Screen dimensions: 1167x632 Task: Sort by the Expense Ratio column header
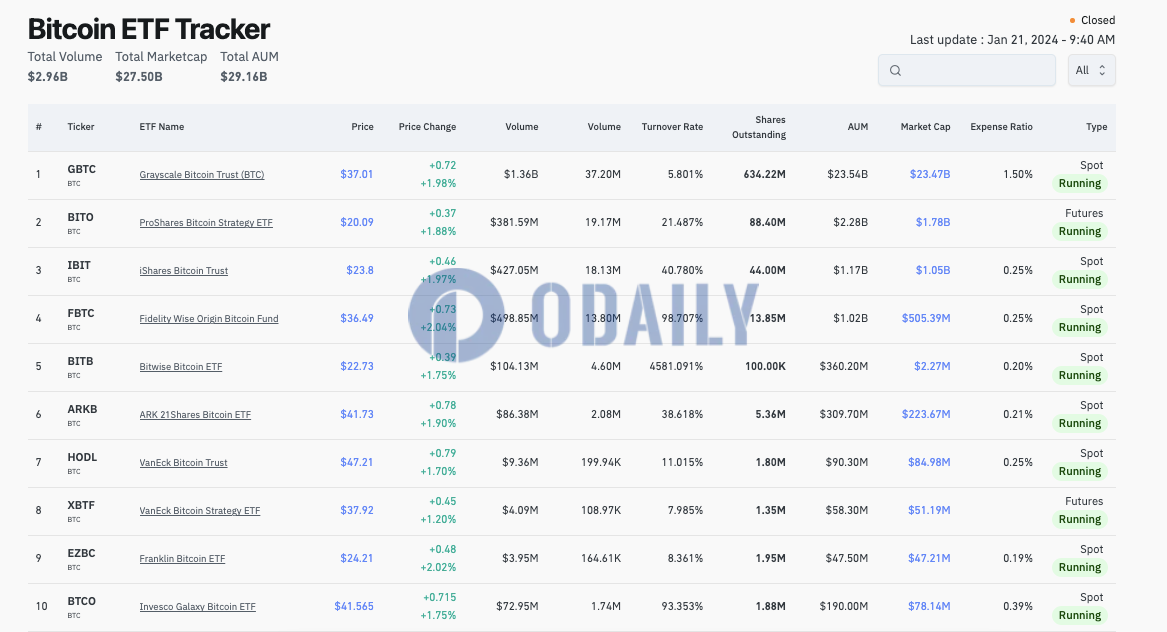coord(1001,127)
